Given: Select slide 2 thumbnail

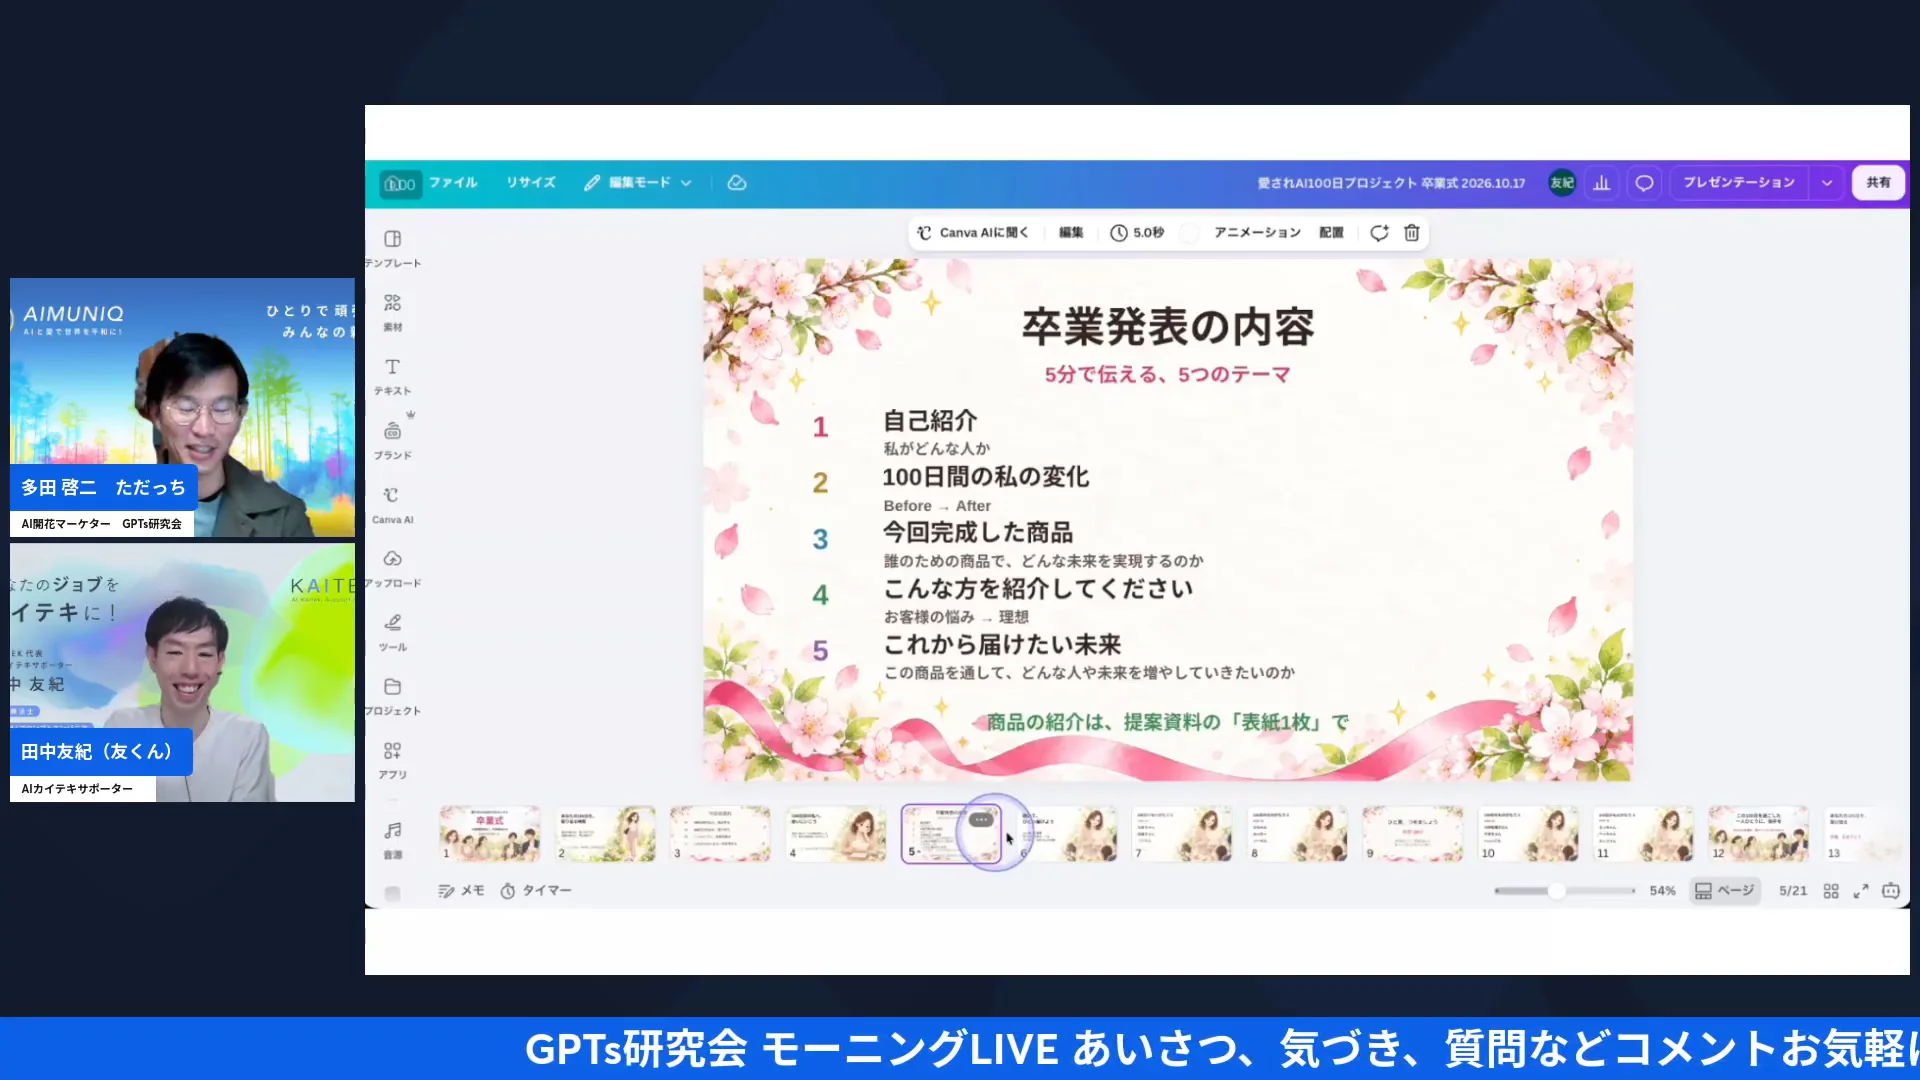Looking at the screenshot, I should coord(606,834).
